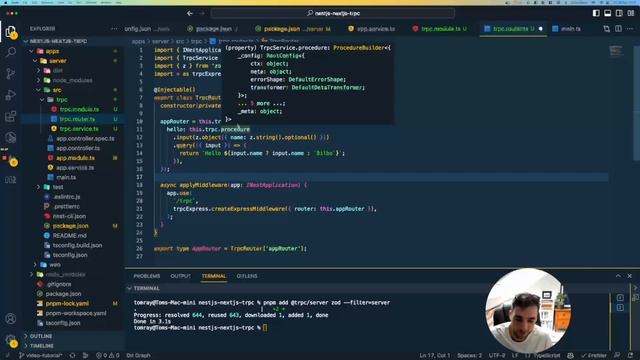Click the UTF-8 encoding status
640x360 pixels.
497,356
